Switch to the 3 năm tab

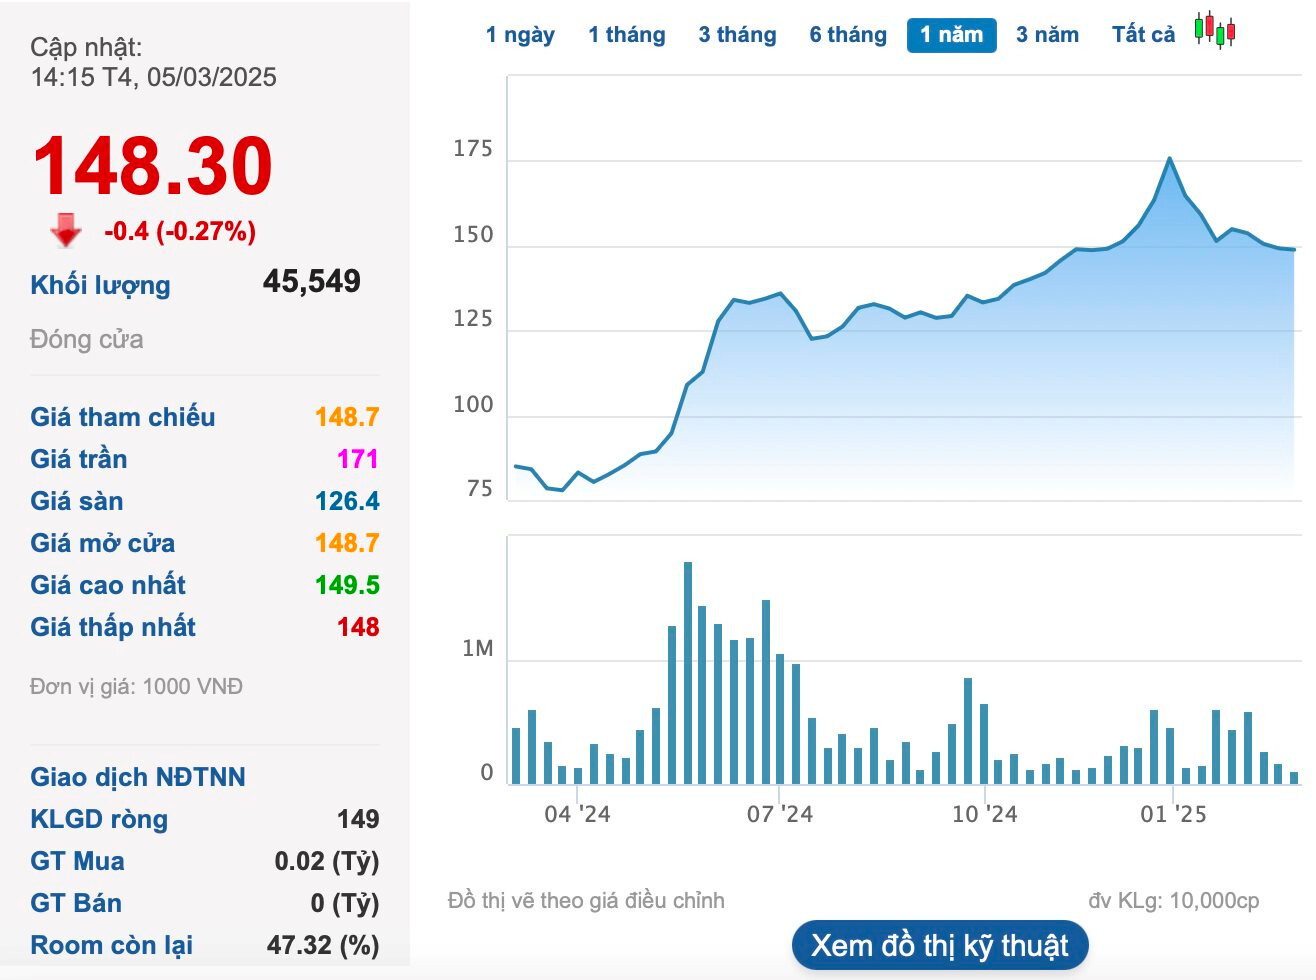pos(1047,35)
